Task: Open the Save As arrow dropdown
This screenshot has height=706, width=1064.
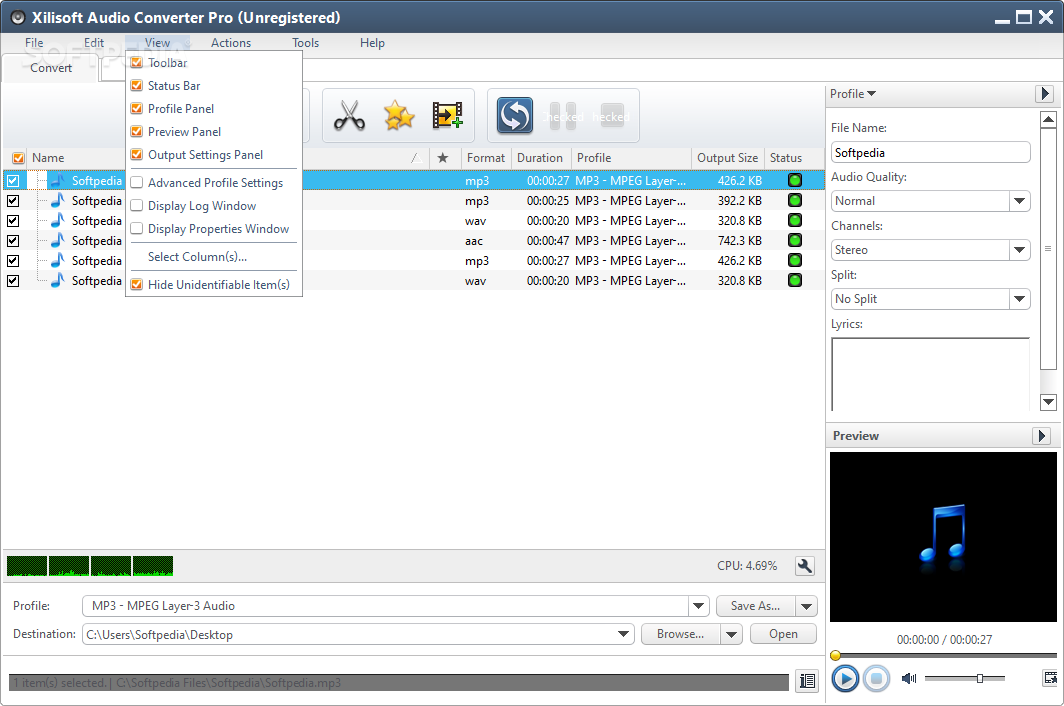Action: click(807, 606)
